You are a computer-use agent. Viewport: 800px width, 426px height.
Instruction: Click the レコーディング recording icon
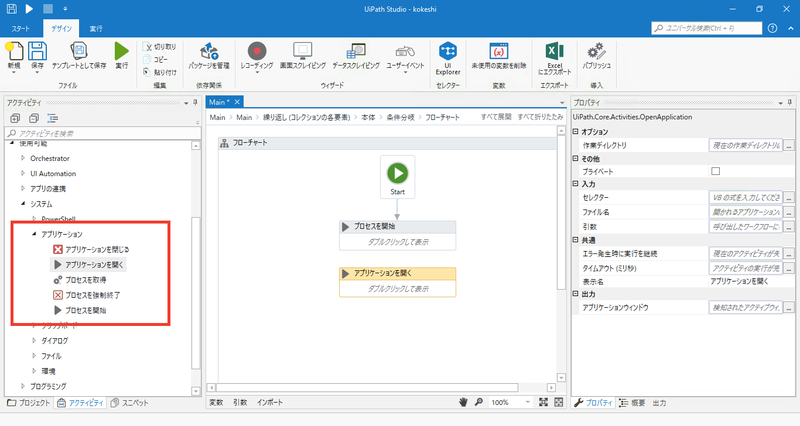pyautogui.click(x=257, y=51)
